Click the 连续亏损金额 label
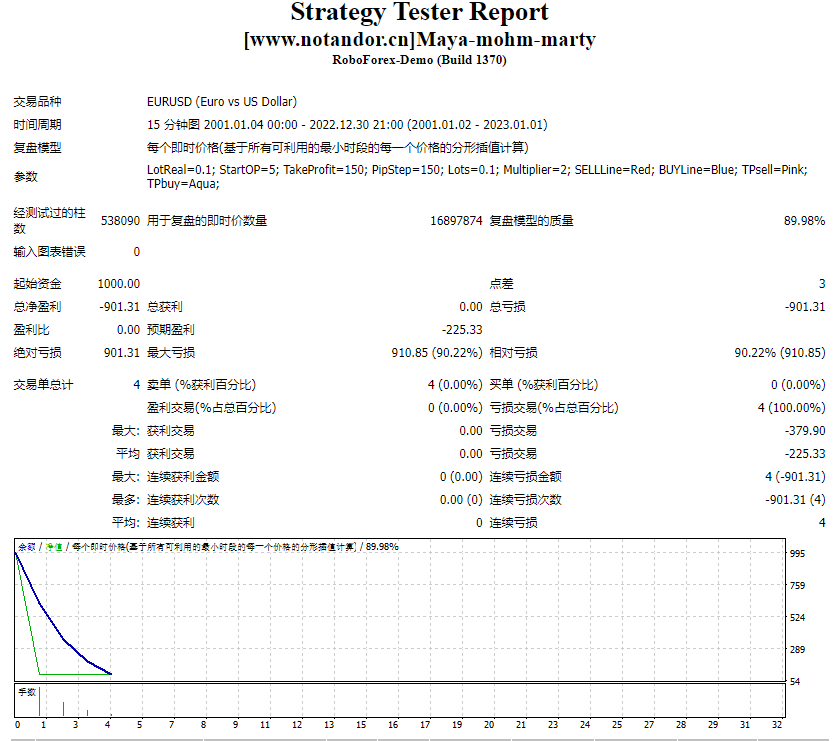The height and width of the screenshot is (741, 838). click(x=525, y=477)
